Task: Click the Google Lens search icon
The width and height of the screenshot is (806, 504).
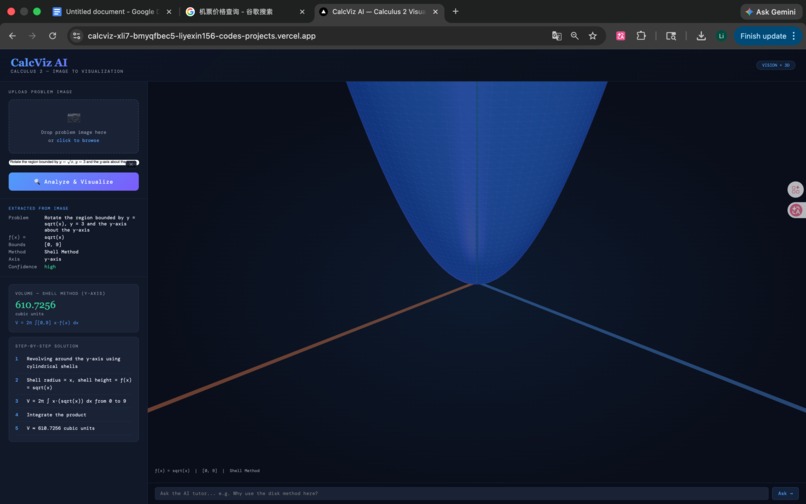Action: [671, 36]
